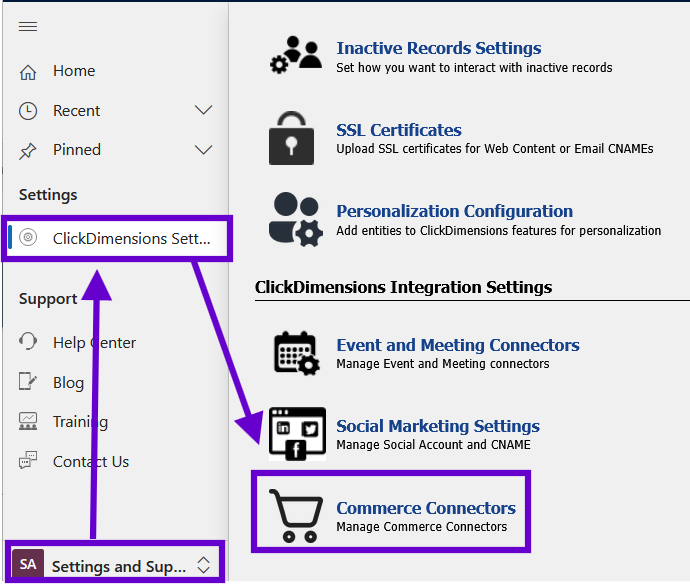Click 'Set how you want to interact' text
Image resolution: width=690 pixels, height=584 pixels.
pos(474,67)
